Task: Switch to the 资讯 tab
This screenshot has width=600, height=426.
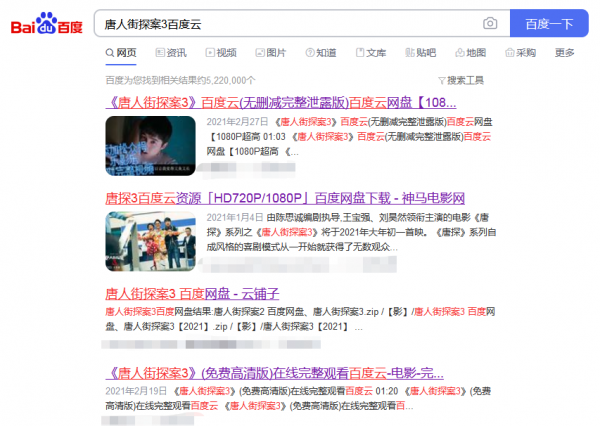Action: tap(171, 52)
